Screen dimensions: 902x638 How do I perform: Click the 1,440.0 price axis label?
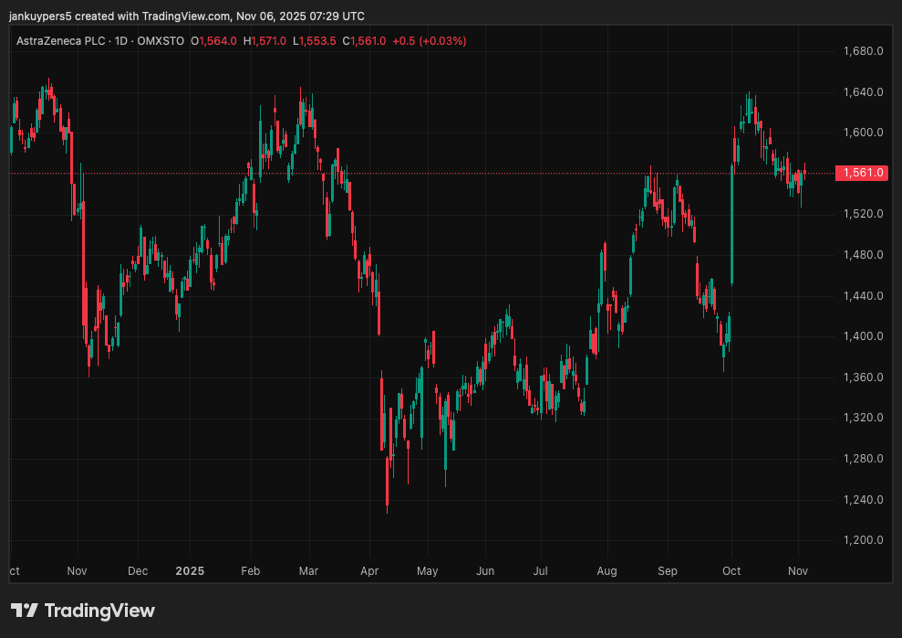coord(863,296)
